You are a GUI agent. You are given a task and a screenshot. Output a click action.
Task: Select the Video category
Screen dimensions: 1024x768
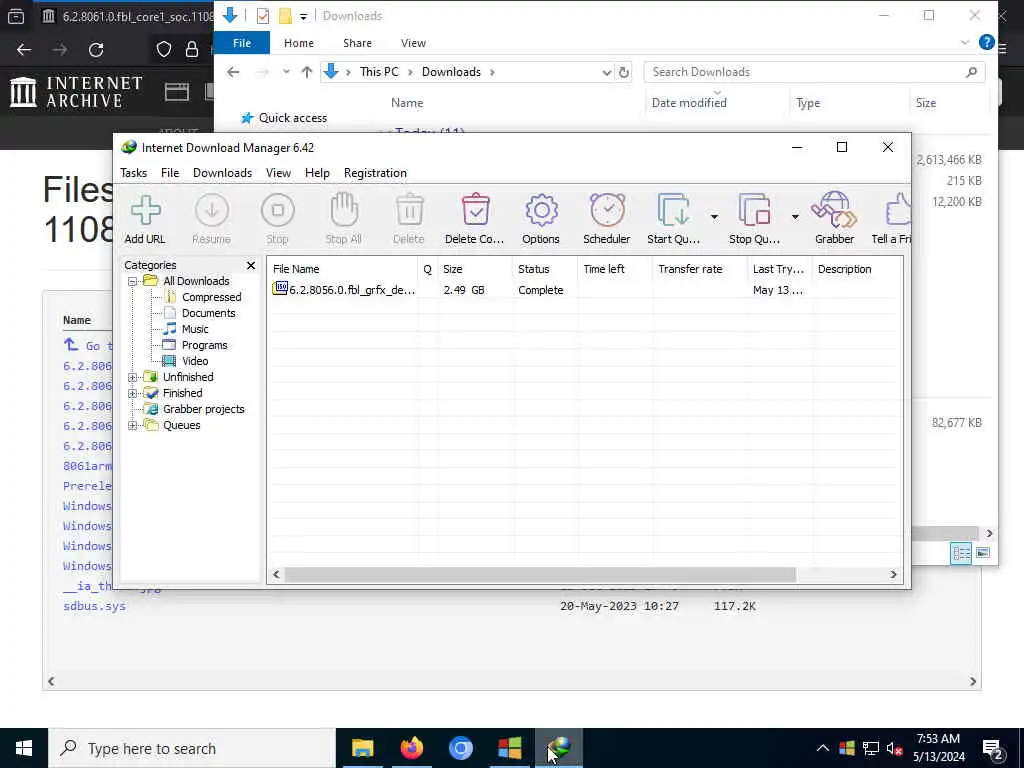coord(195,361)
